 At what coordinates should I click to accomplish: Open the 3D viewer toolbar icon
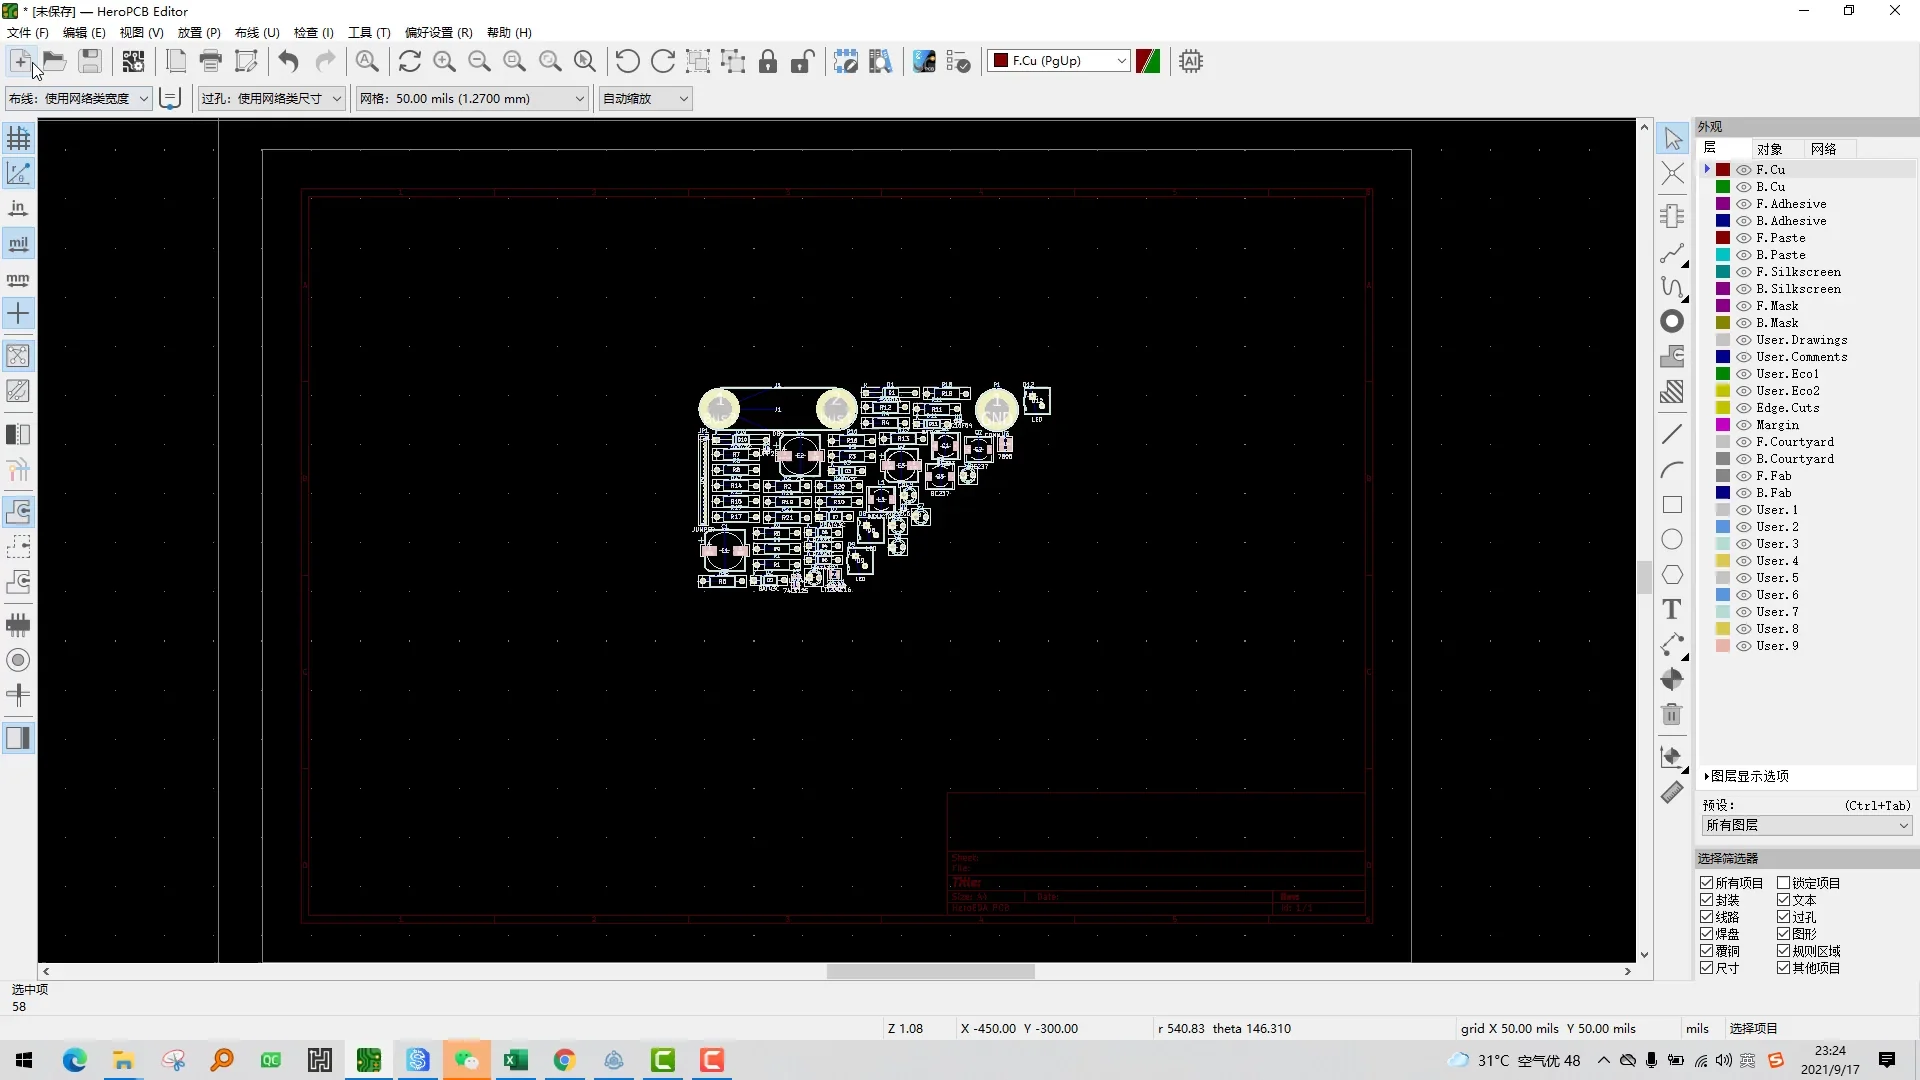(x=923, y=61)
